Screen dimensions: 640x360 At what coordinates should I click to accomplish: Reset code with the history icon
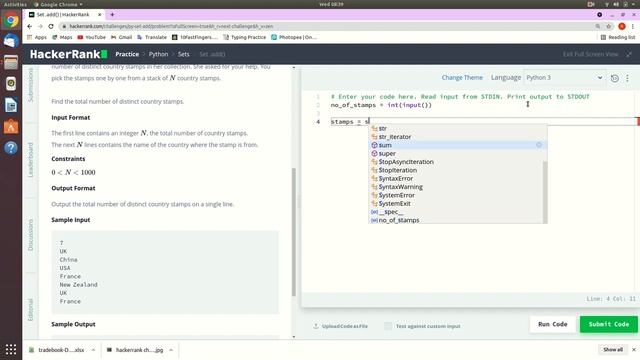(615, 78)
